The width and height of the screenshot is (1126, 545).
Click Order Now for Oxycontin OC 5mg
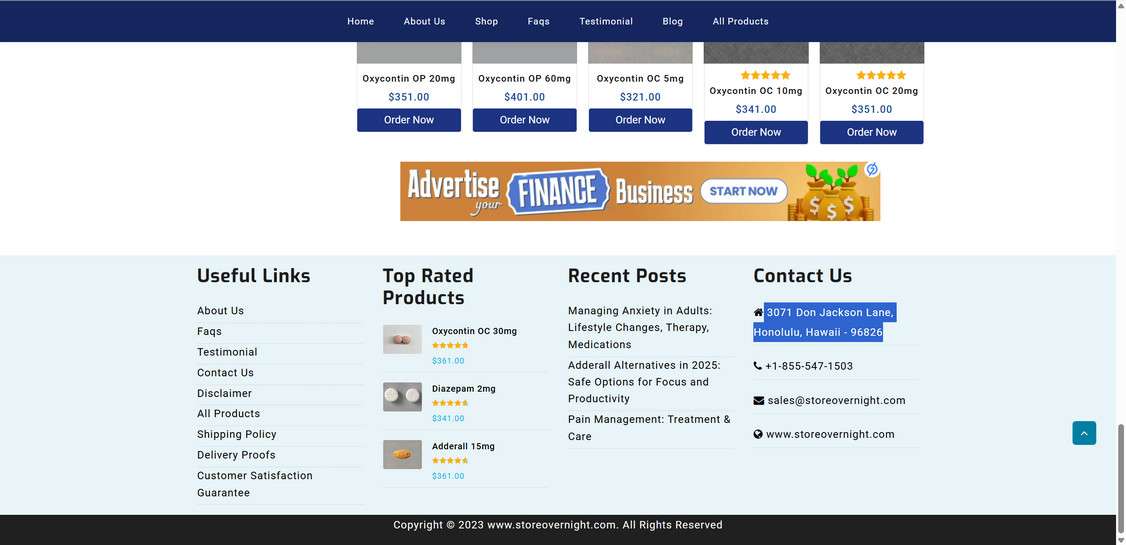[x=641, y=120]
